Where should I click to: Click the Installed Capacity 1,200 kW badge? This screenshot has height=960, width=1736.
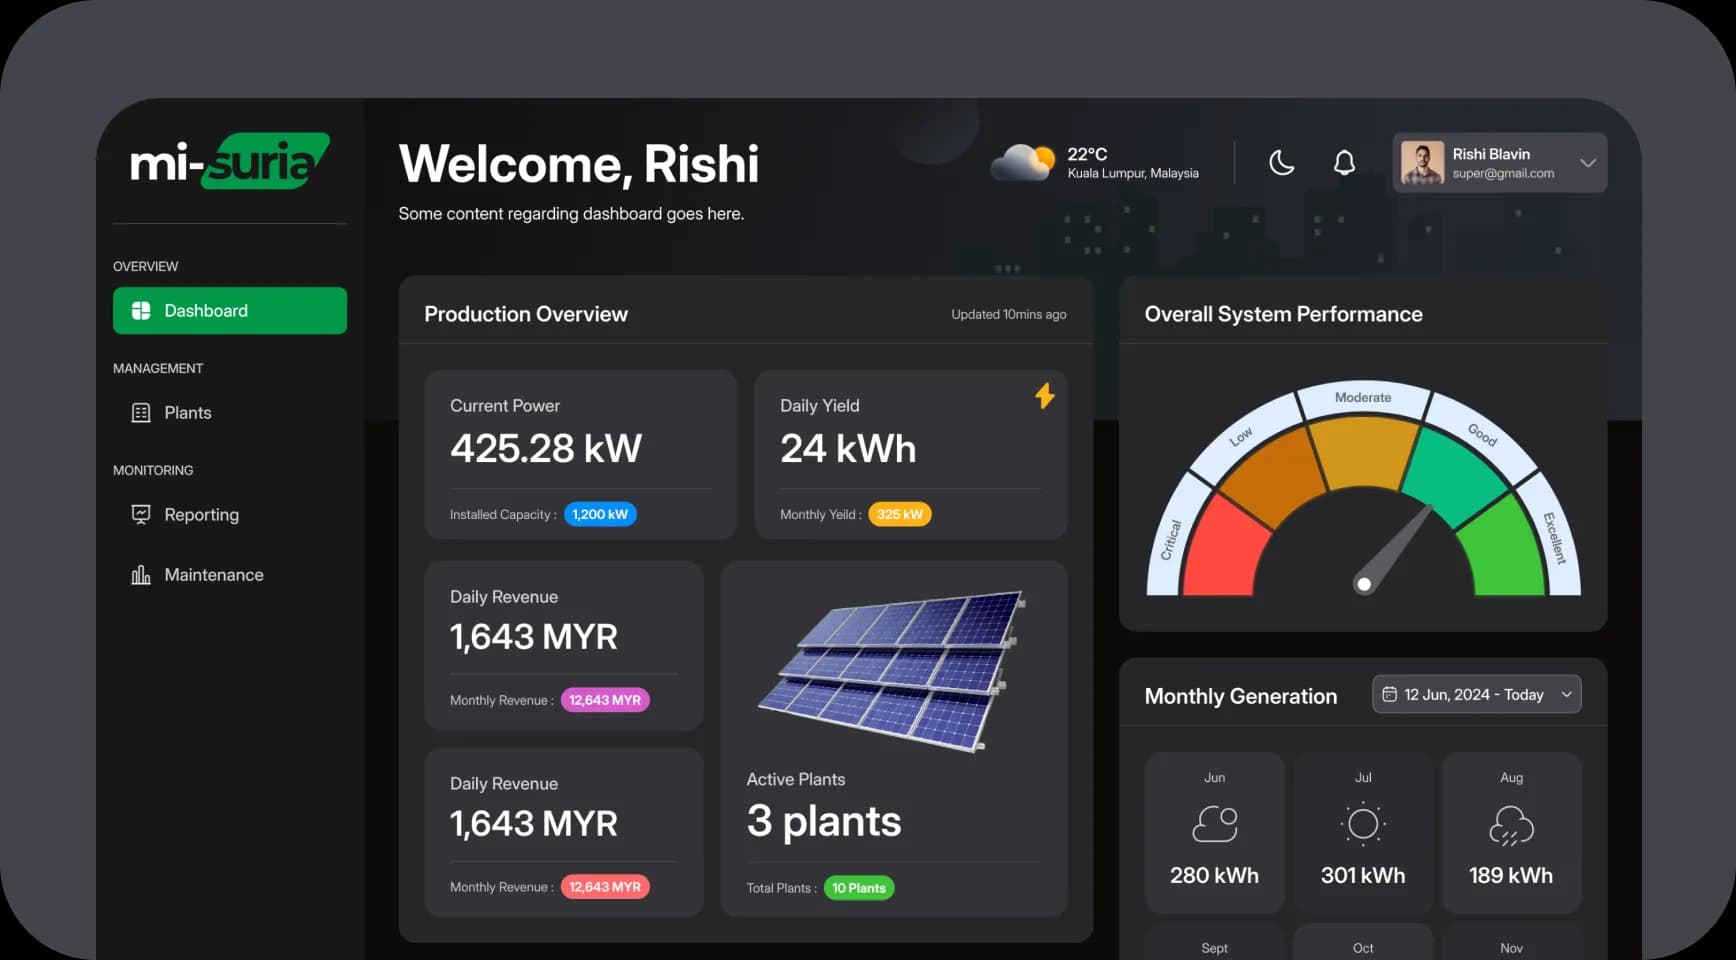599,514
